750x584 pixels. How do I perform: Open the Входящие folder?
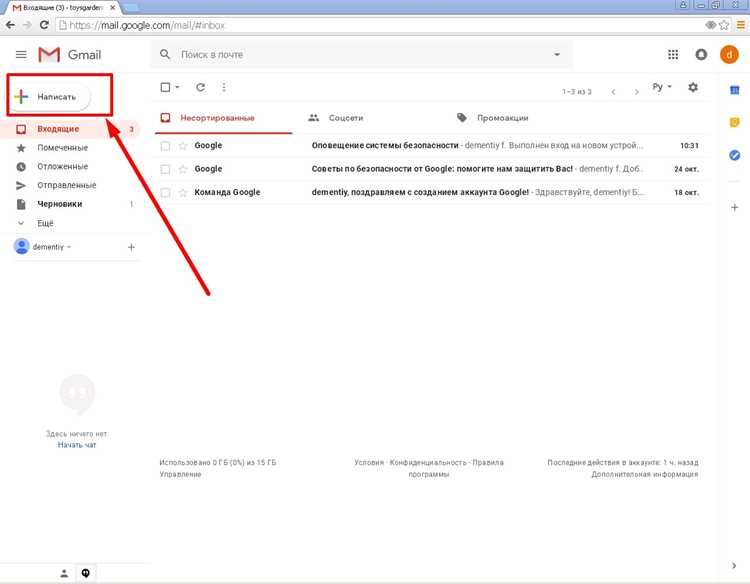[72, 129]
